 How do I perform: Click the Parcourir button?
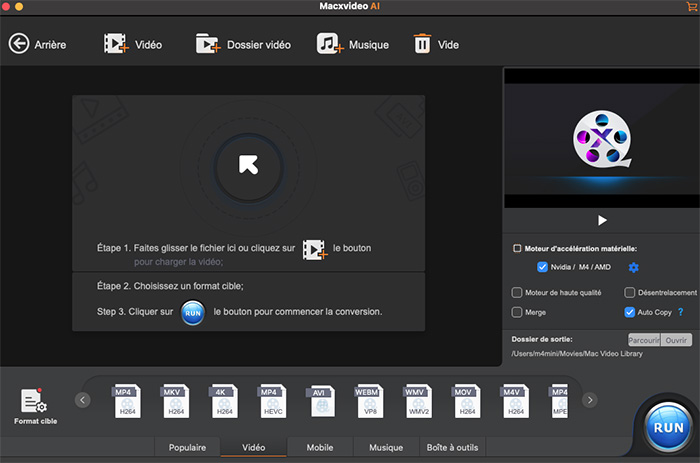coord(644,340)
